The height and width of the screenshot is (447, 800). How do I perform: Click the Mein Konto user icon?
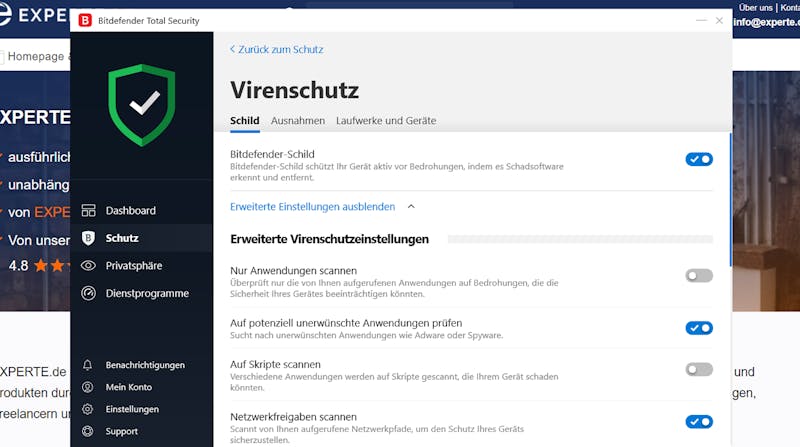coord(88,387)
